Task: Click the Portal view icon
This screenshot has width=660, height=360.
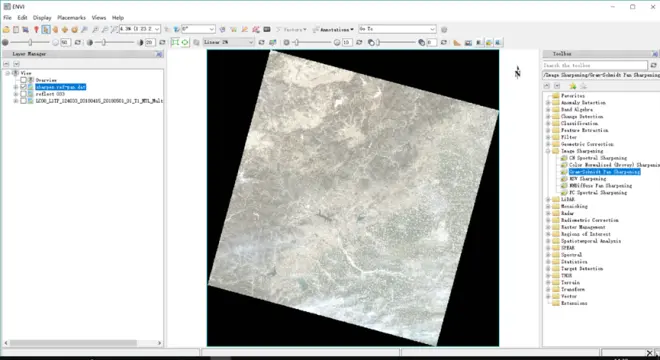Action: click(468, 43)
